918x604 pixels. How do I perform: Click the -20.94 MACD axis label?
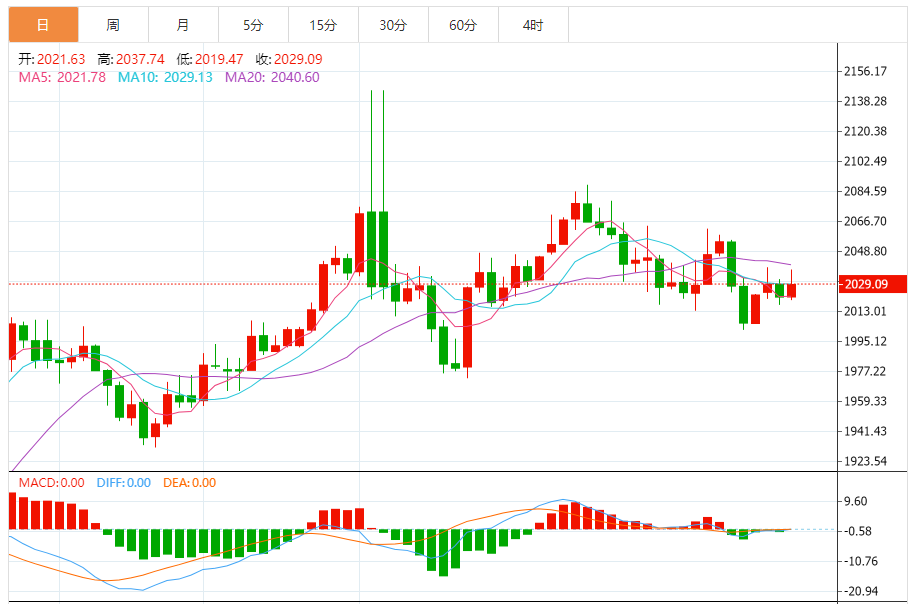pos(861,591)
